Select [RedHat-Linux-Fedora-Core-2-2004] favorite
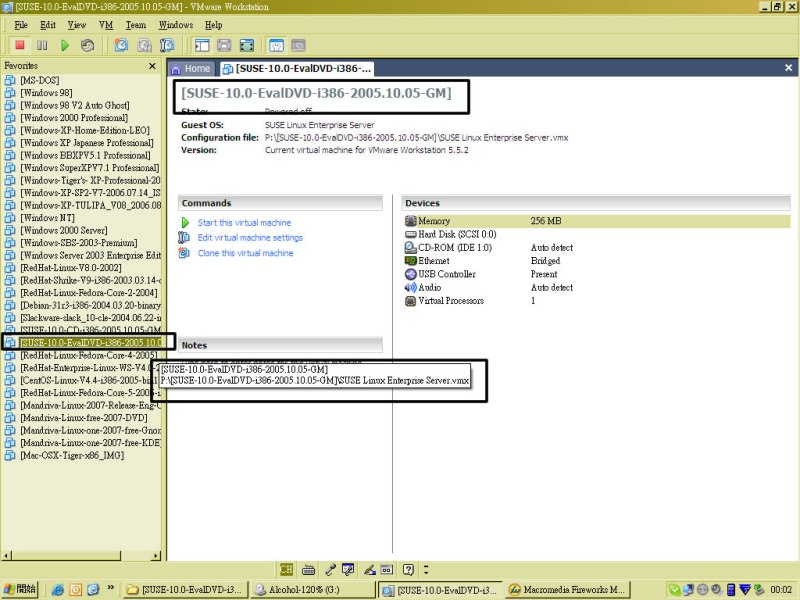The width and height of the screenshot is (800, 600). (x=89, y=293)
